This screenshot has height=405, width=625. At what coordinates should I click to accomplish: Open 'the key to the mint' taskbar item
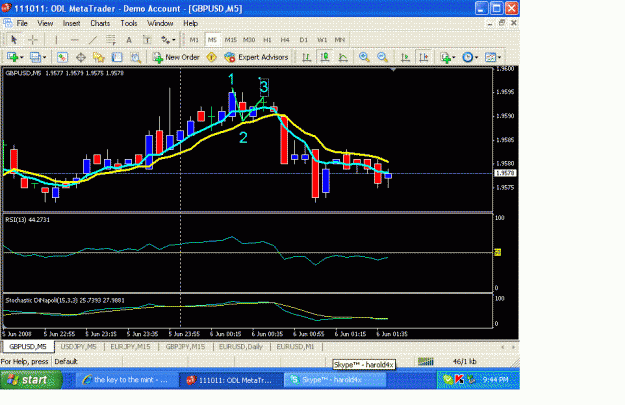[125, 380]
